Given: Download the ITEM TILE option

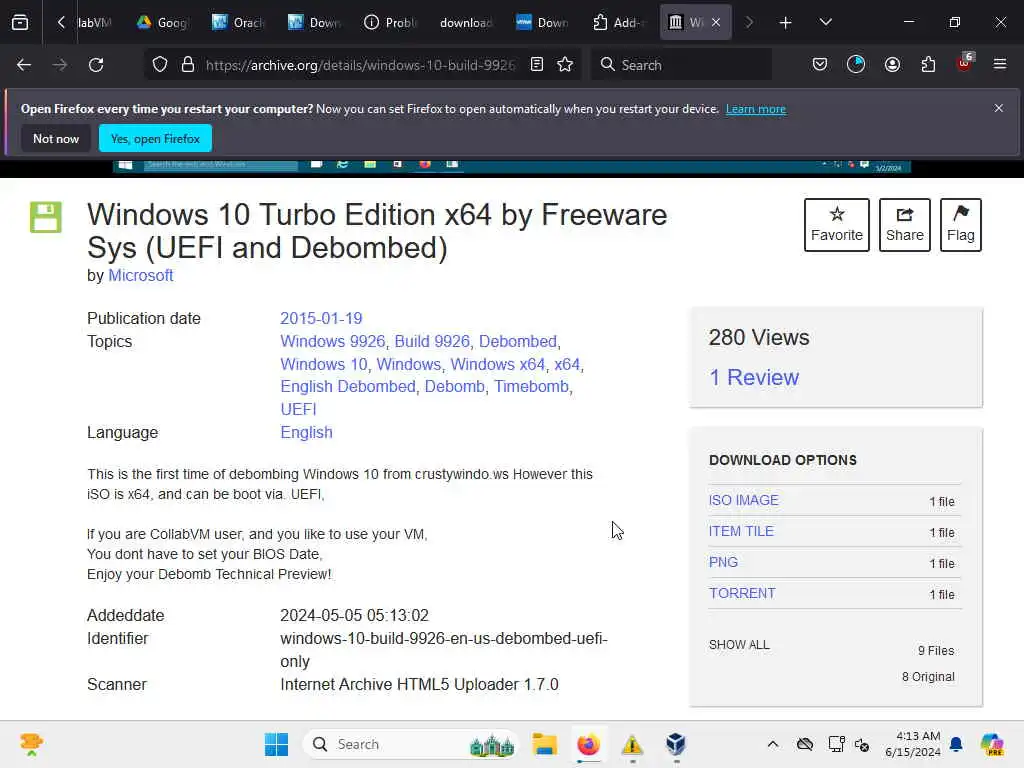Looking at the screenshot, I should (741, 532).
